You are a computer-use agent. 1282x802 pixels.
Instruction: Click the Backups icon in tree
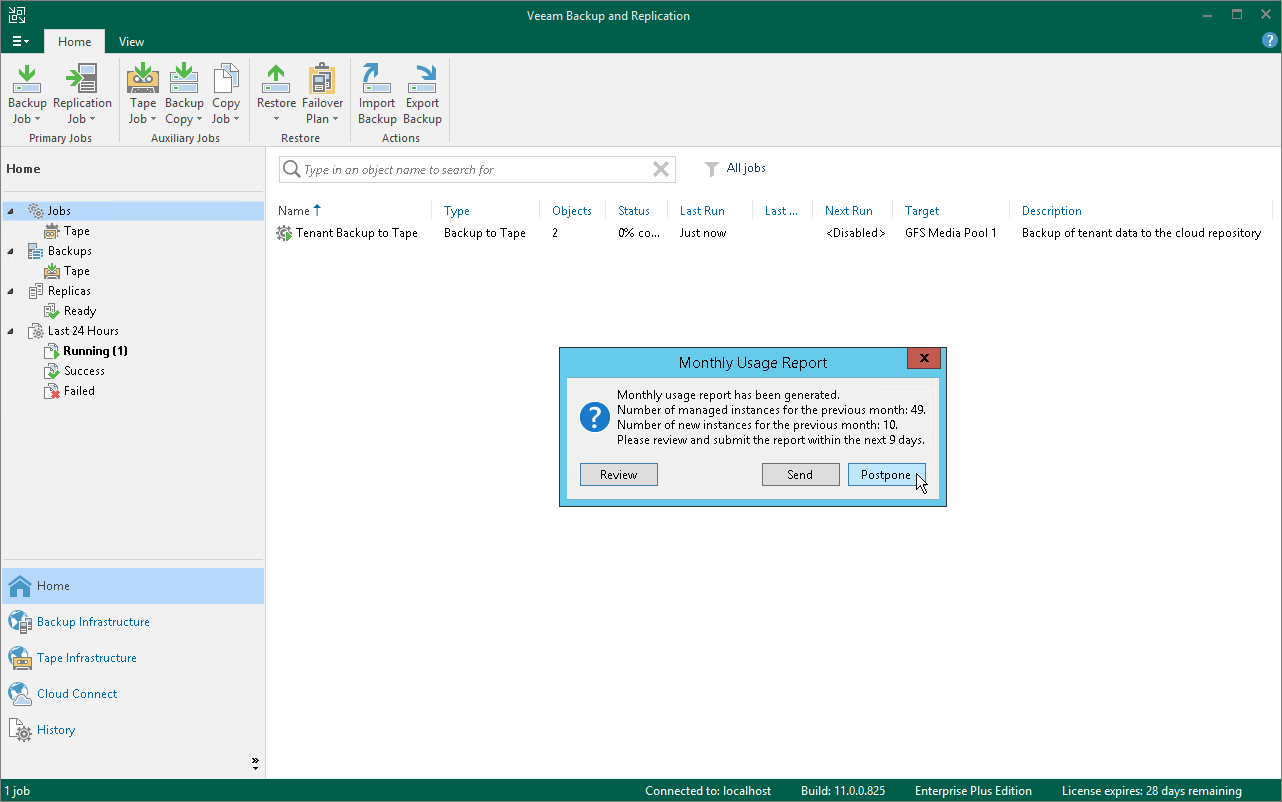pyautogui.click(x=35, y=251)
